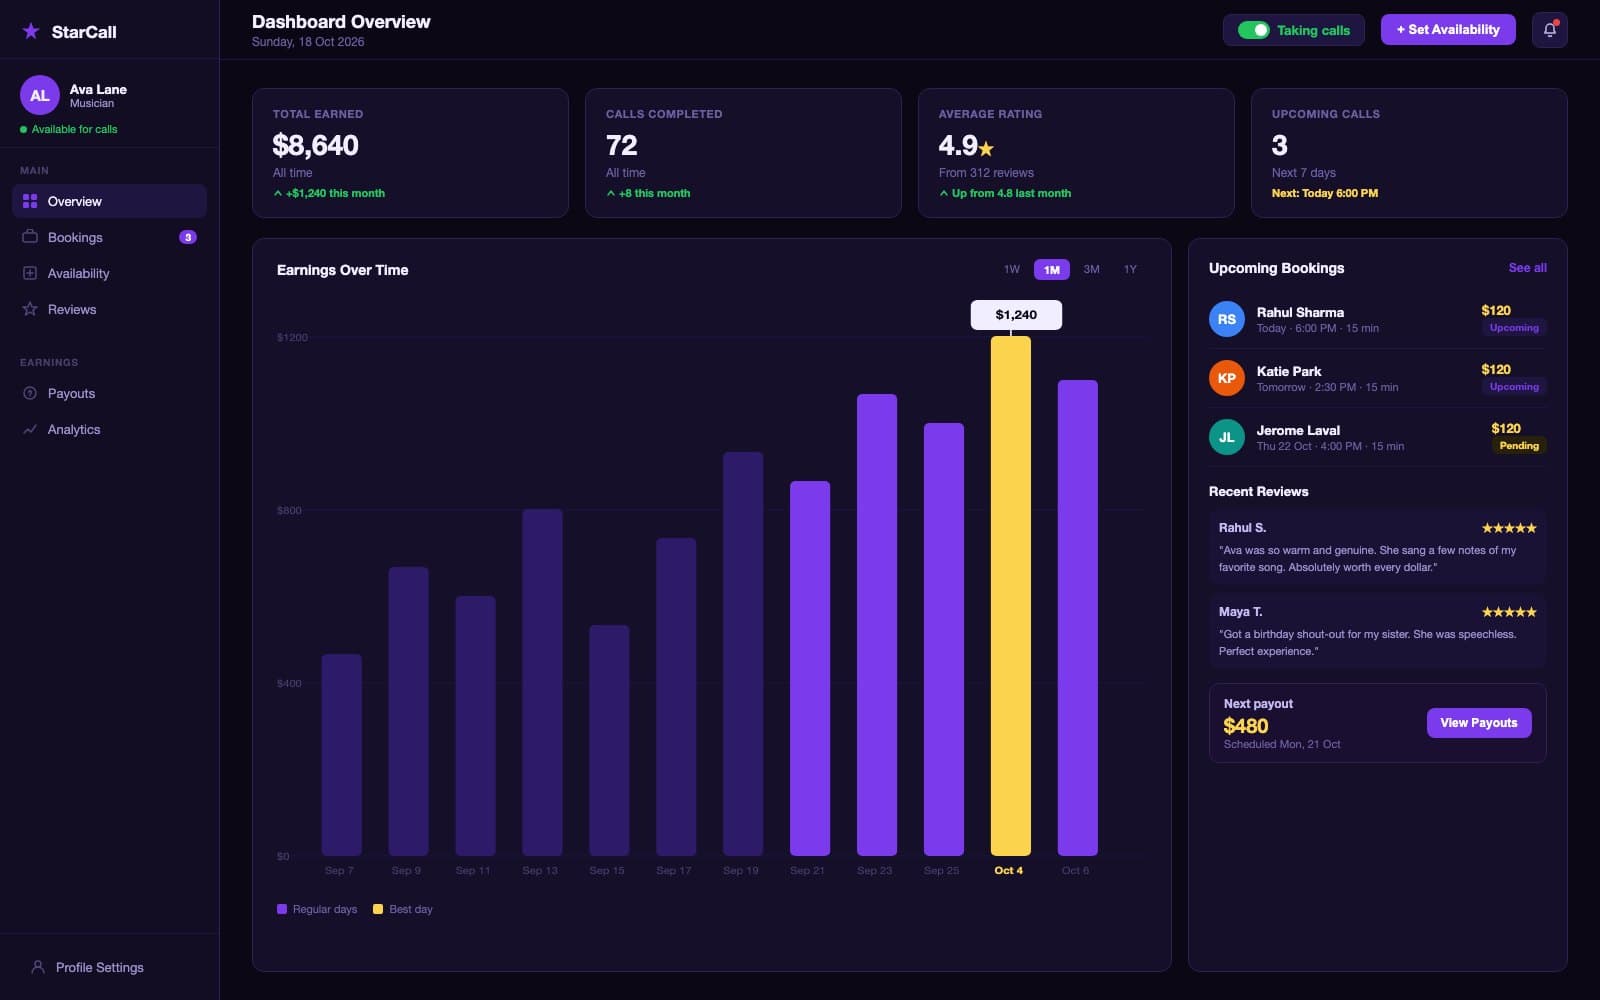This screenshot has height=1000, width=1600.
Task: Click the Payouts circle icon
Action: click(x=30, y=393)
